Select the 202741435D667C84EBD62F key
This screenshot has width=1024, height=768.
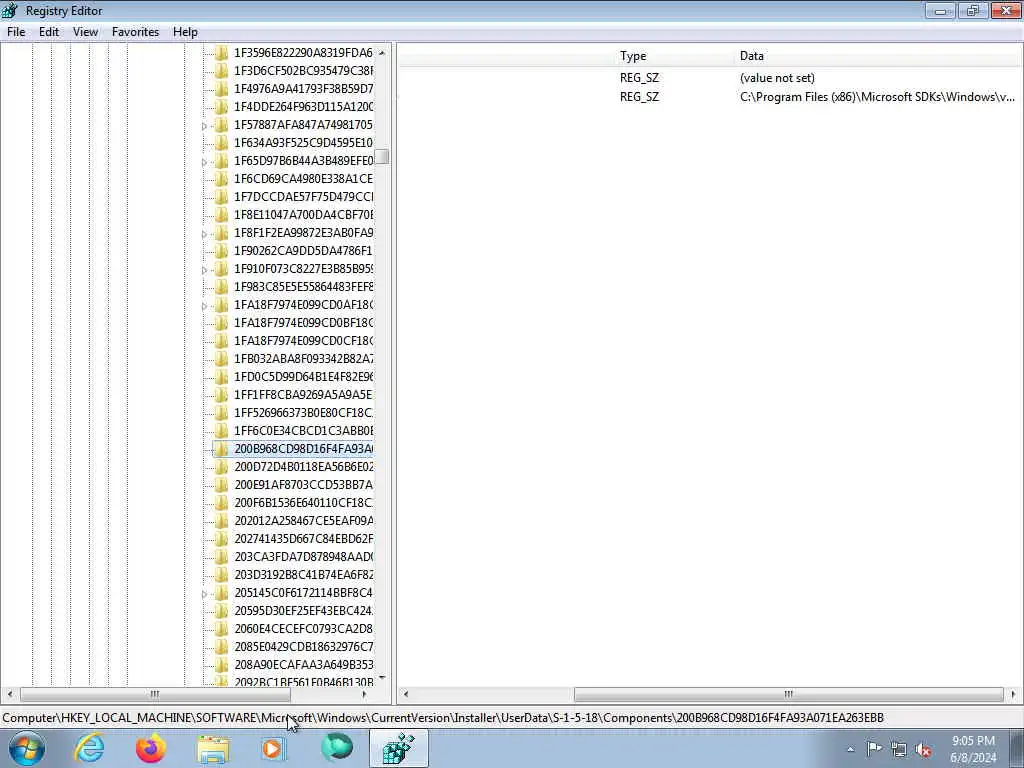click(304, 539)
